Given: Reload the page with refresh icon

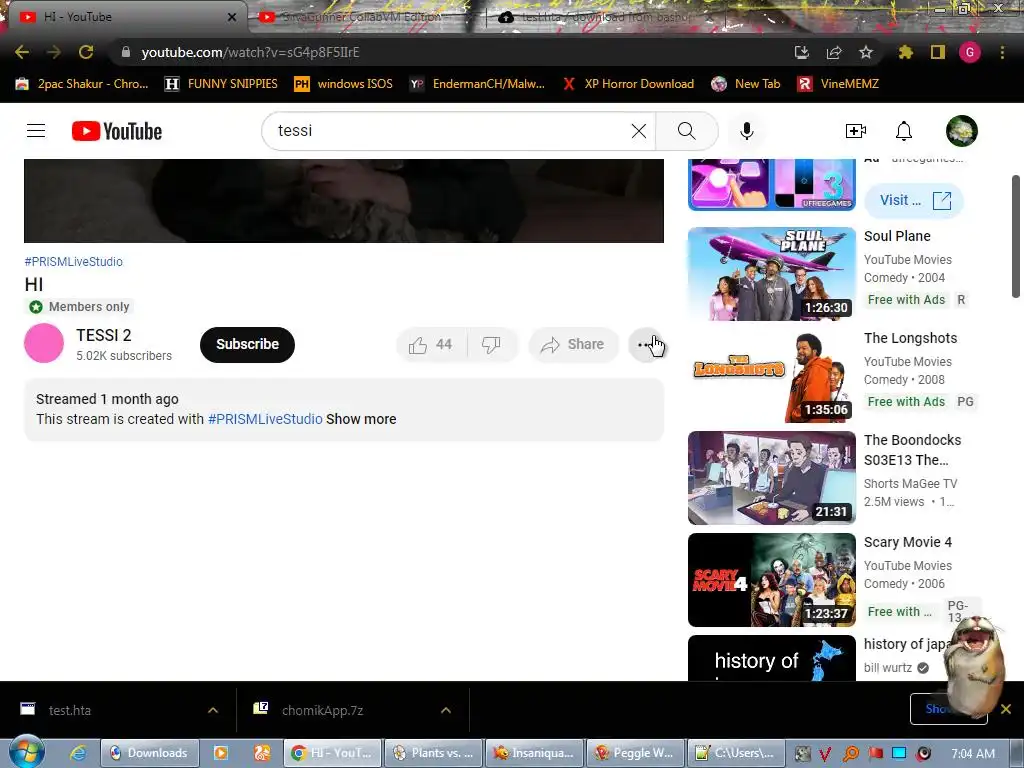Looking at the screenshot, I should pos(86,52).
